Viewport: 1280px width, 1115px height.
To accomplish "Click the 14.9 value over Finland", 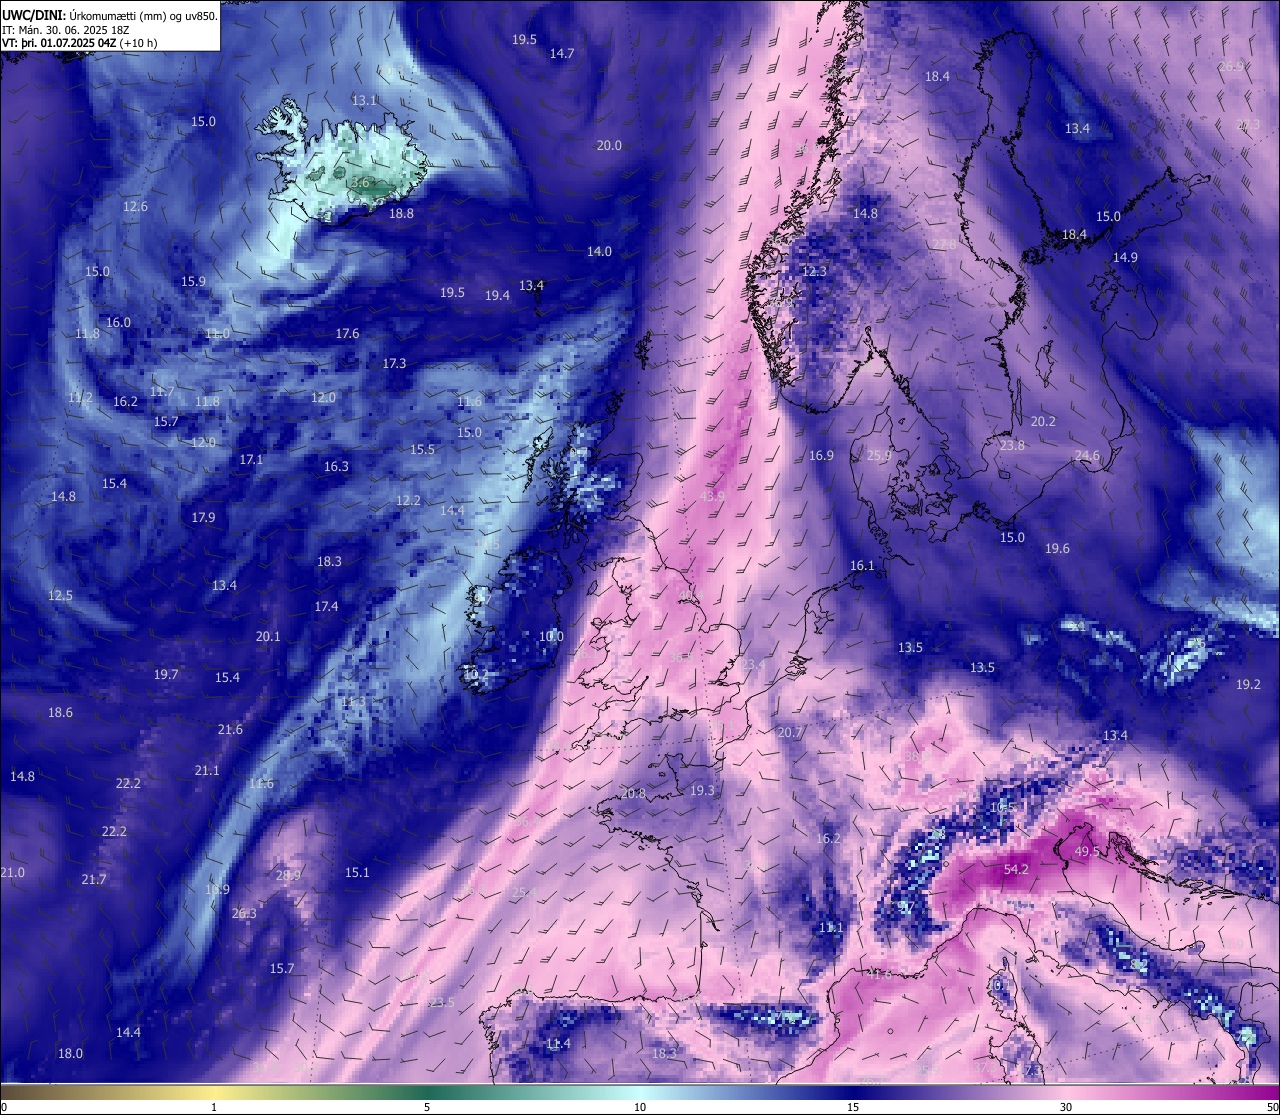I will [x=1125, y=257].
